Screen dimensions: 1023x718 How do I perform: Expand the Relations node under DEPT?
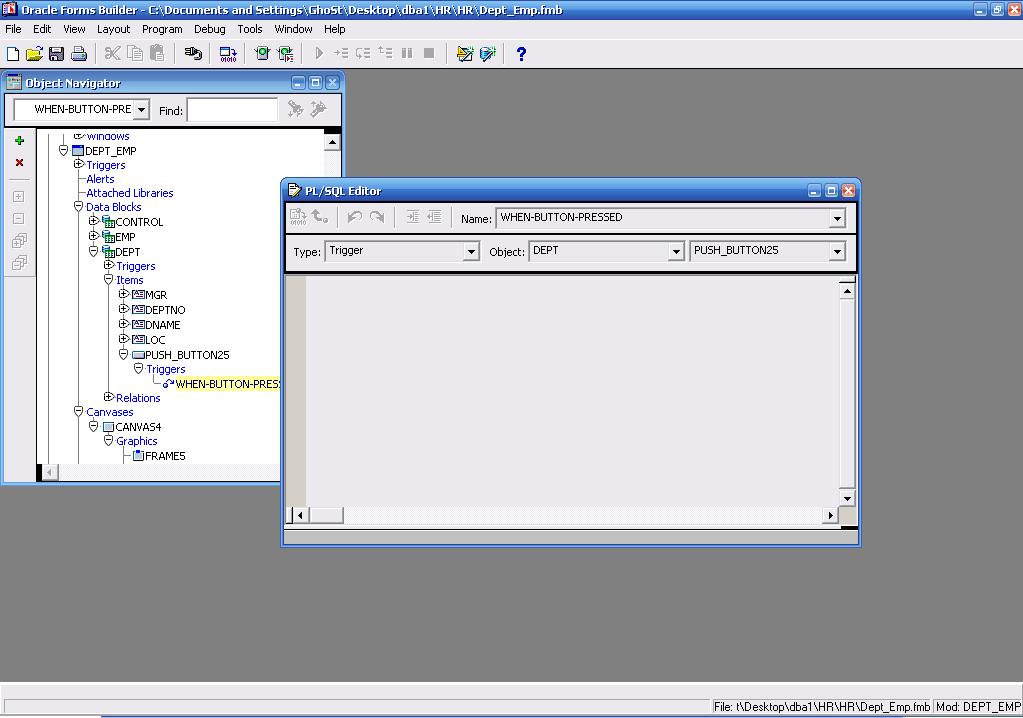tap(108, 397)
